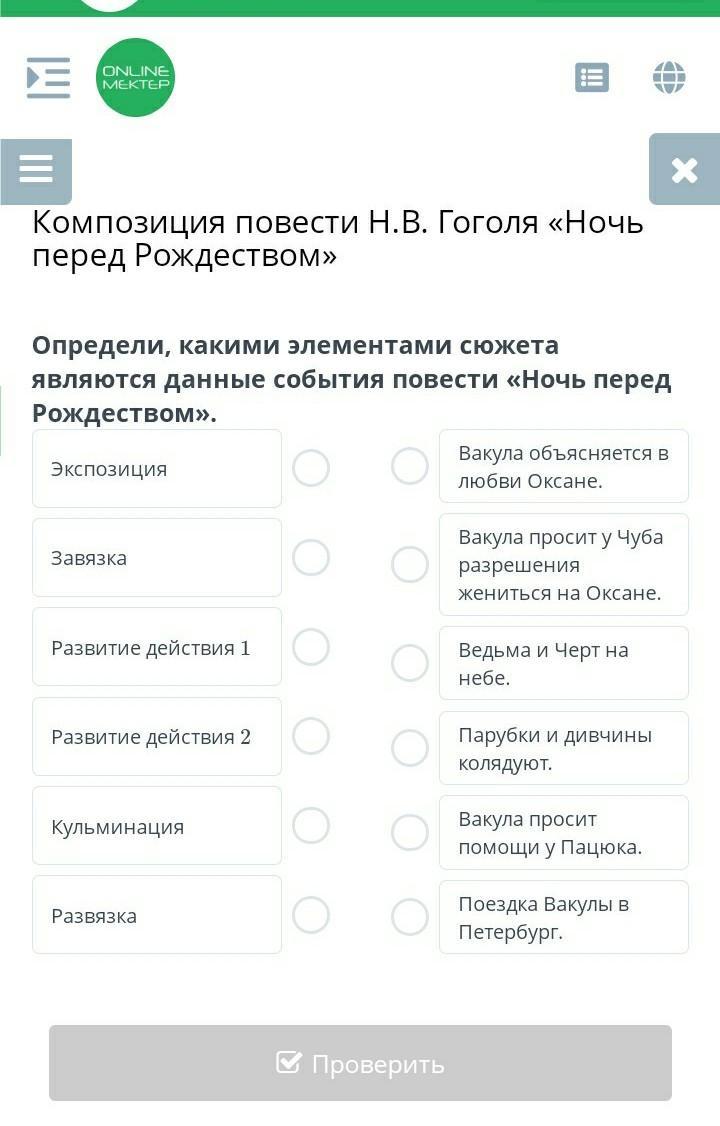Select radio for Ведьма и Черт на небе
The height and width of the screenshot is (1126, 720).
(x=409, y=663)
